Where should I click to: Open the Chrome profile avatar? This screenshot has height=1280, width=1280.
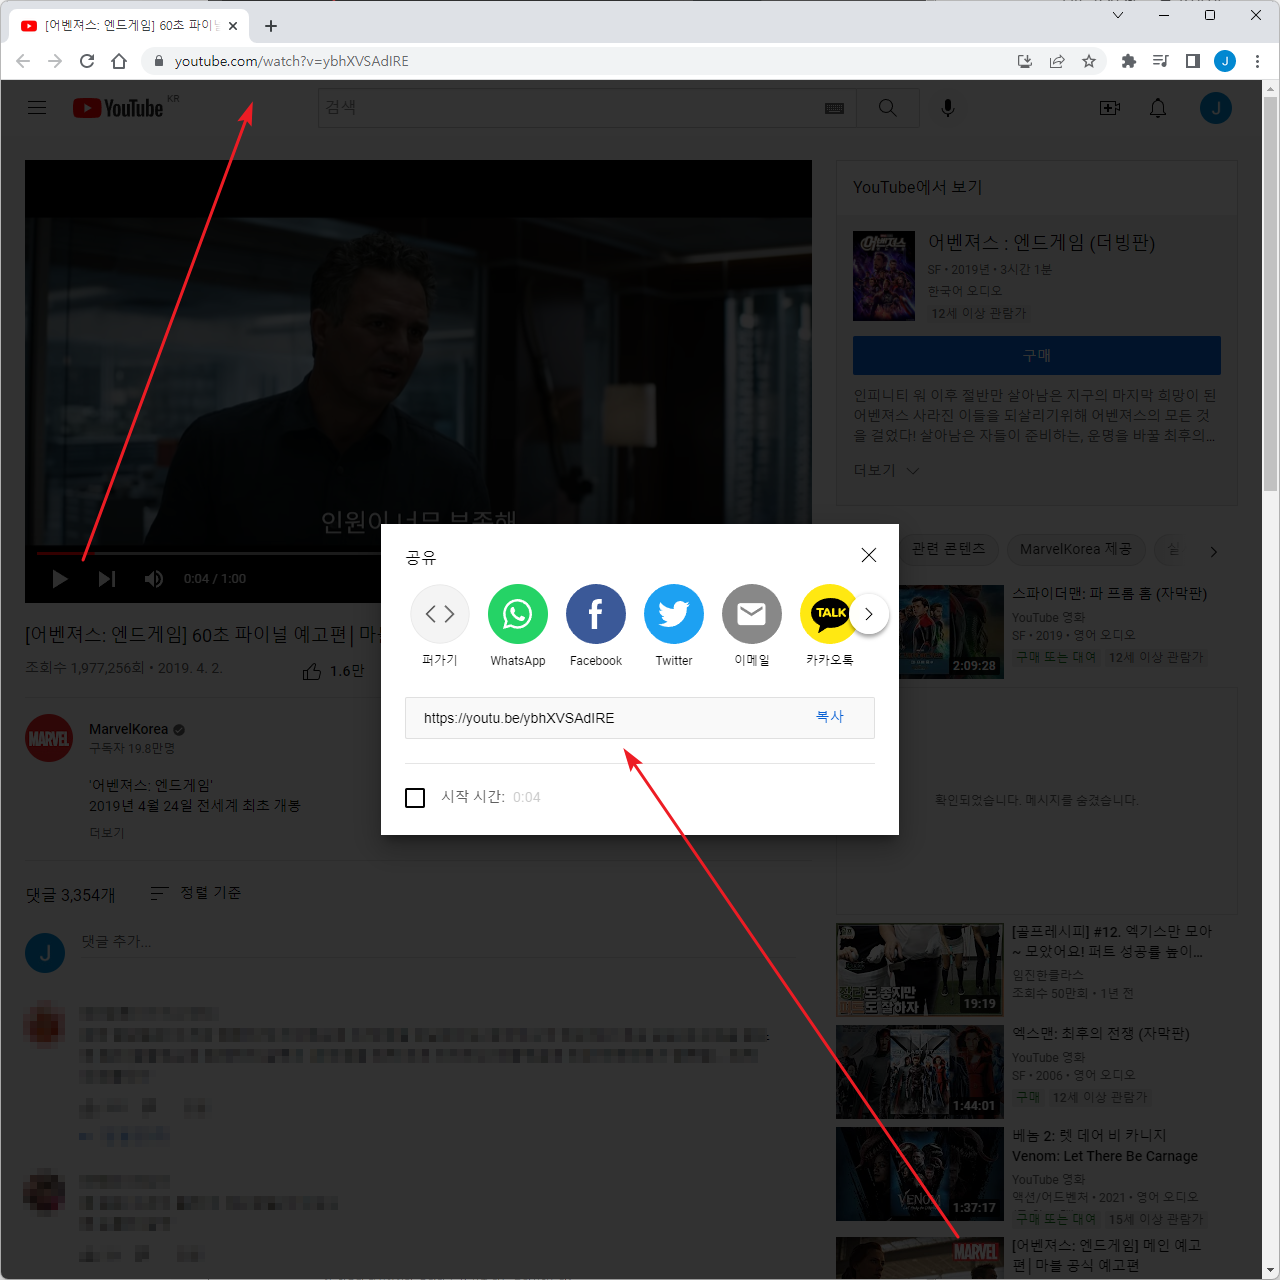pyautogui.click(x=1225, y=61)
